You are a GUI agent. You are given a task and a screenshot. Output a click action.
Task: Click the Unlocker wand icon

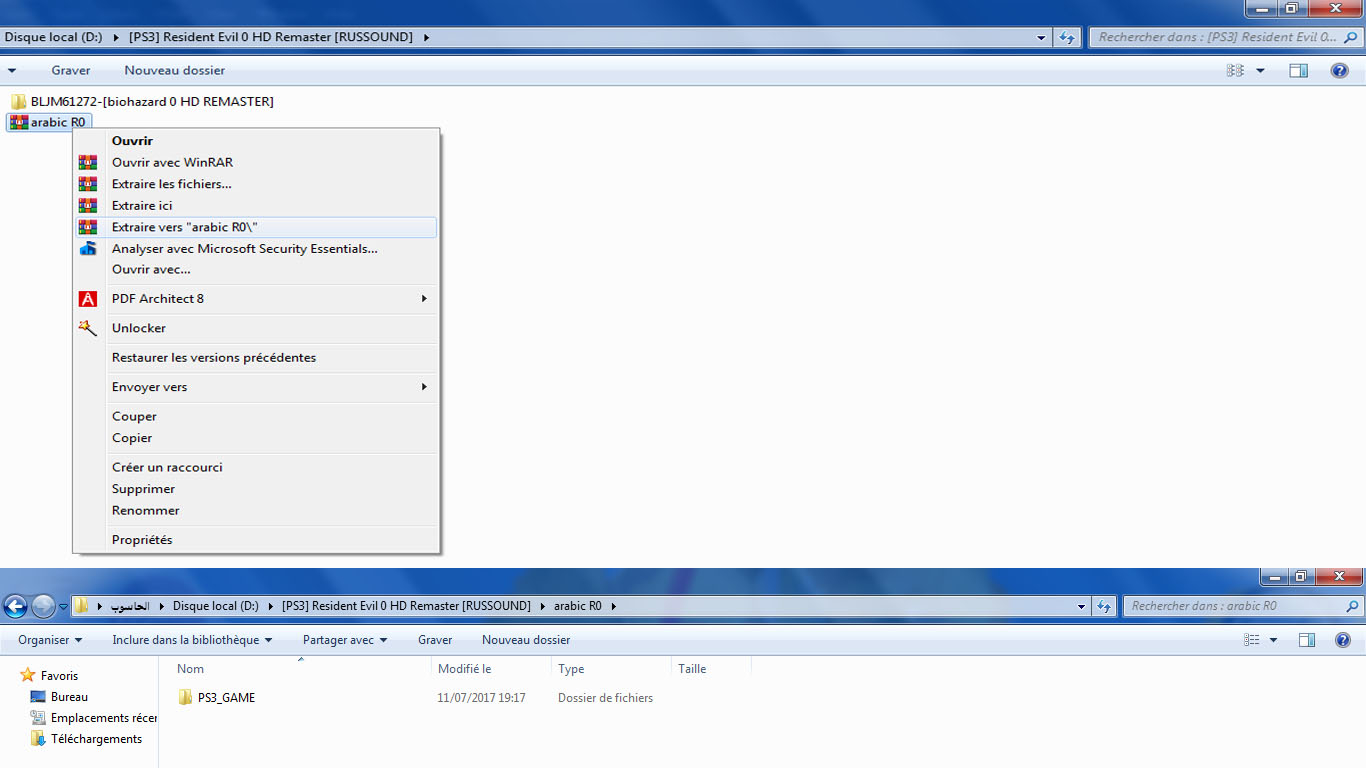pyautogui.click(x=88, y=328)
